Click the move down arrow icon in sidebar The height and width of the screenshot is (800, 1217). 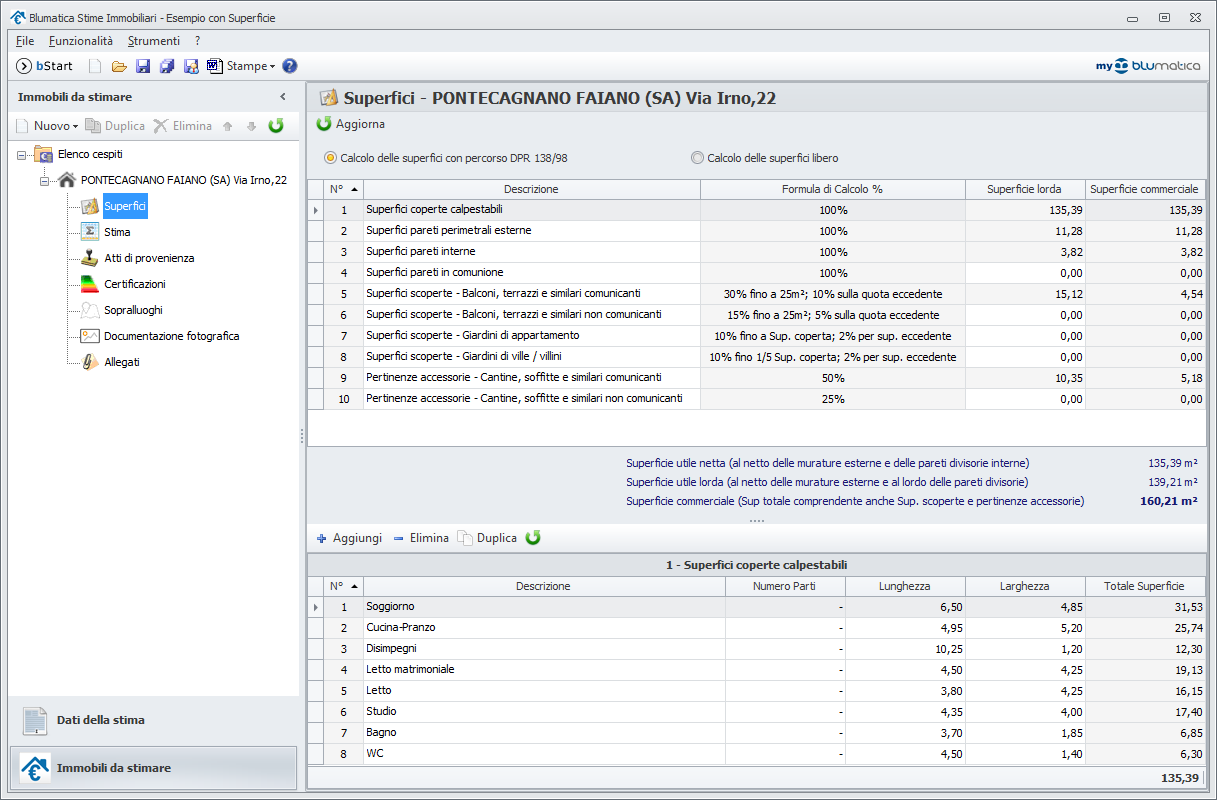coord(251,126)
